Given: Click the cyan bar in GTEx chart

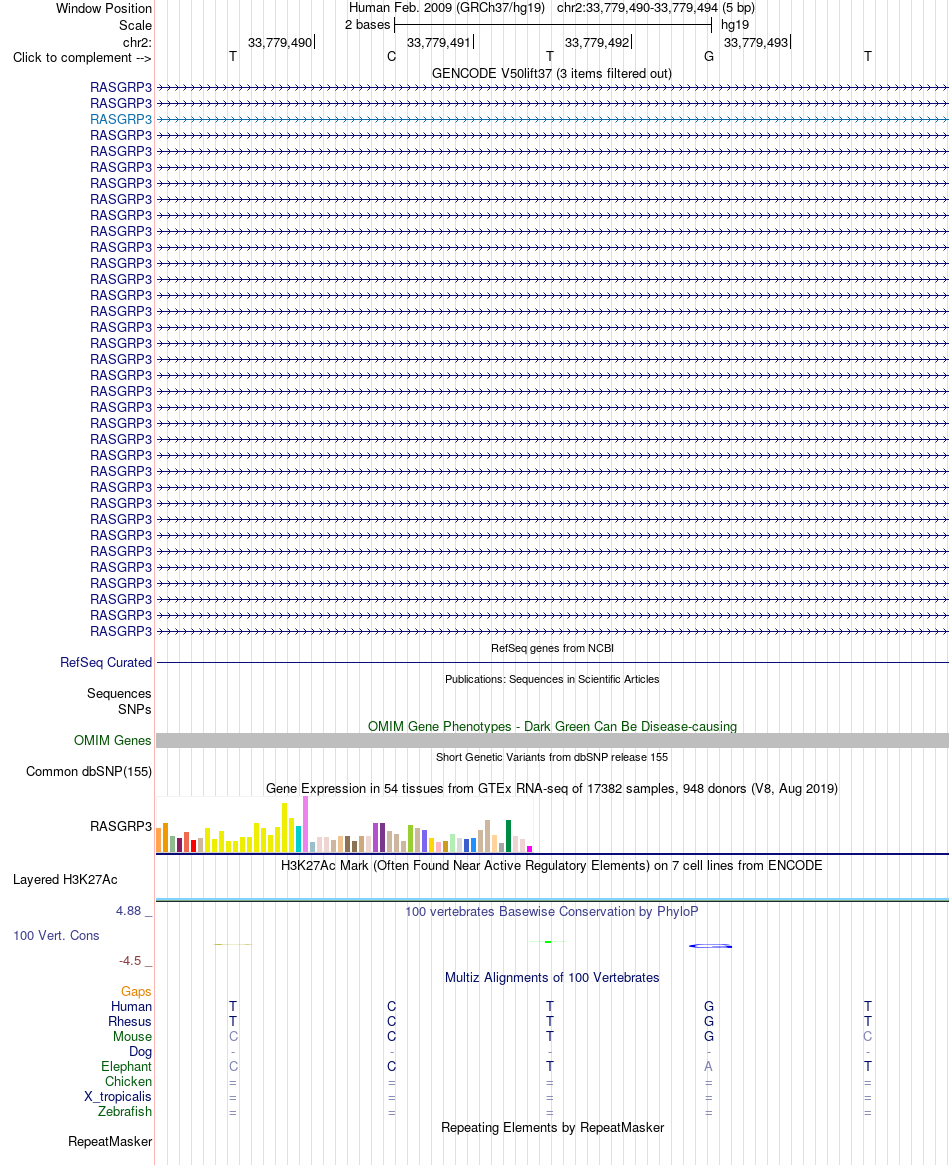Looking at the screenshot, I should pyautogui.click(x=299, y=839).
